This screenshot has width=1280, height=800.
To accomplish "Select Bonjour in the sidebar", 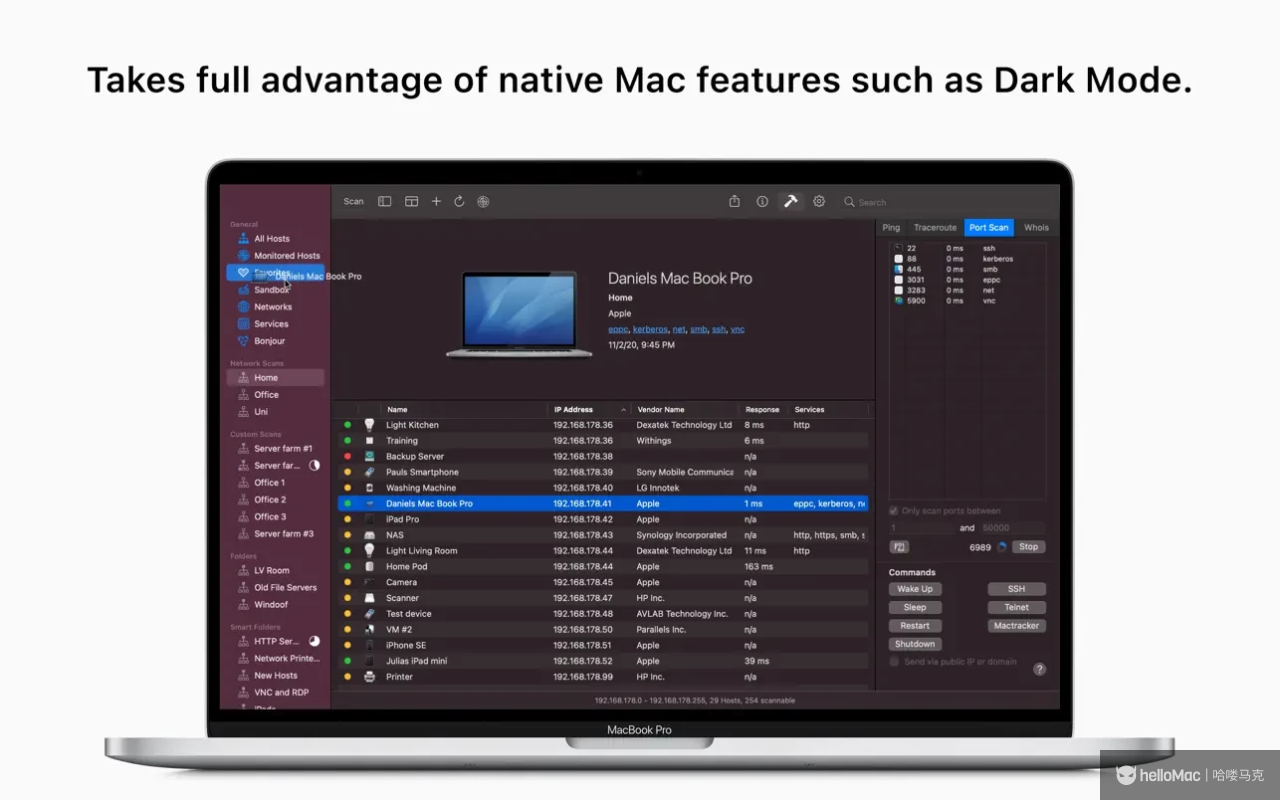I will (275, 341).
